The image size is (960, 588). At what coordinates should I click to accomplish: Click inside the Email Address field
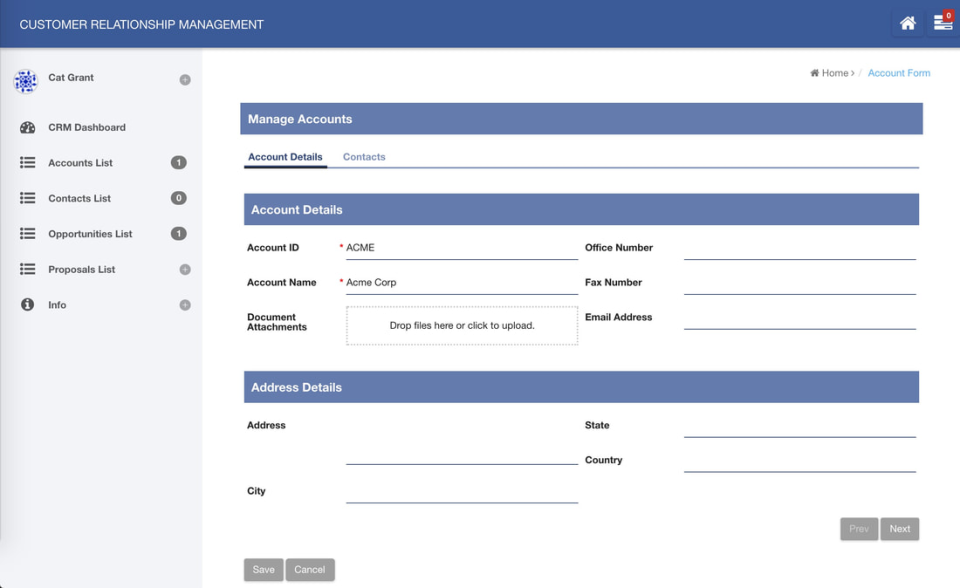(x=800, y=322)
